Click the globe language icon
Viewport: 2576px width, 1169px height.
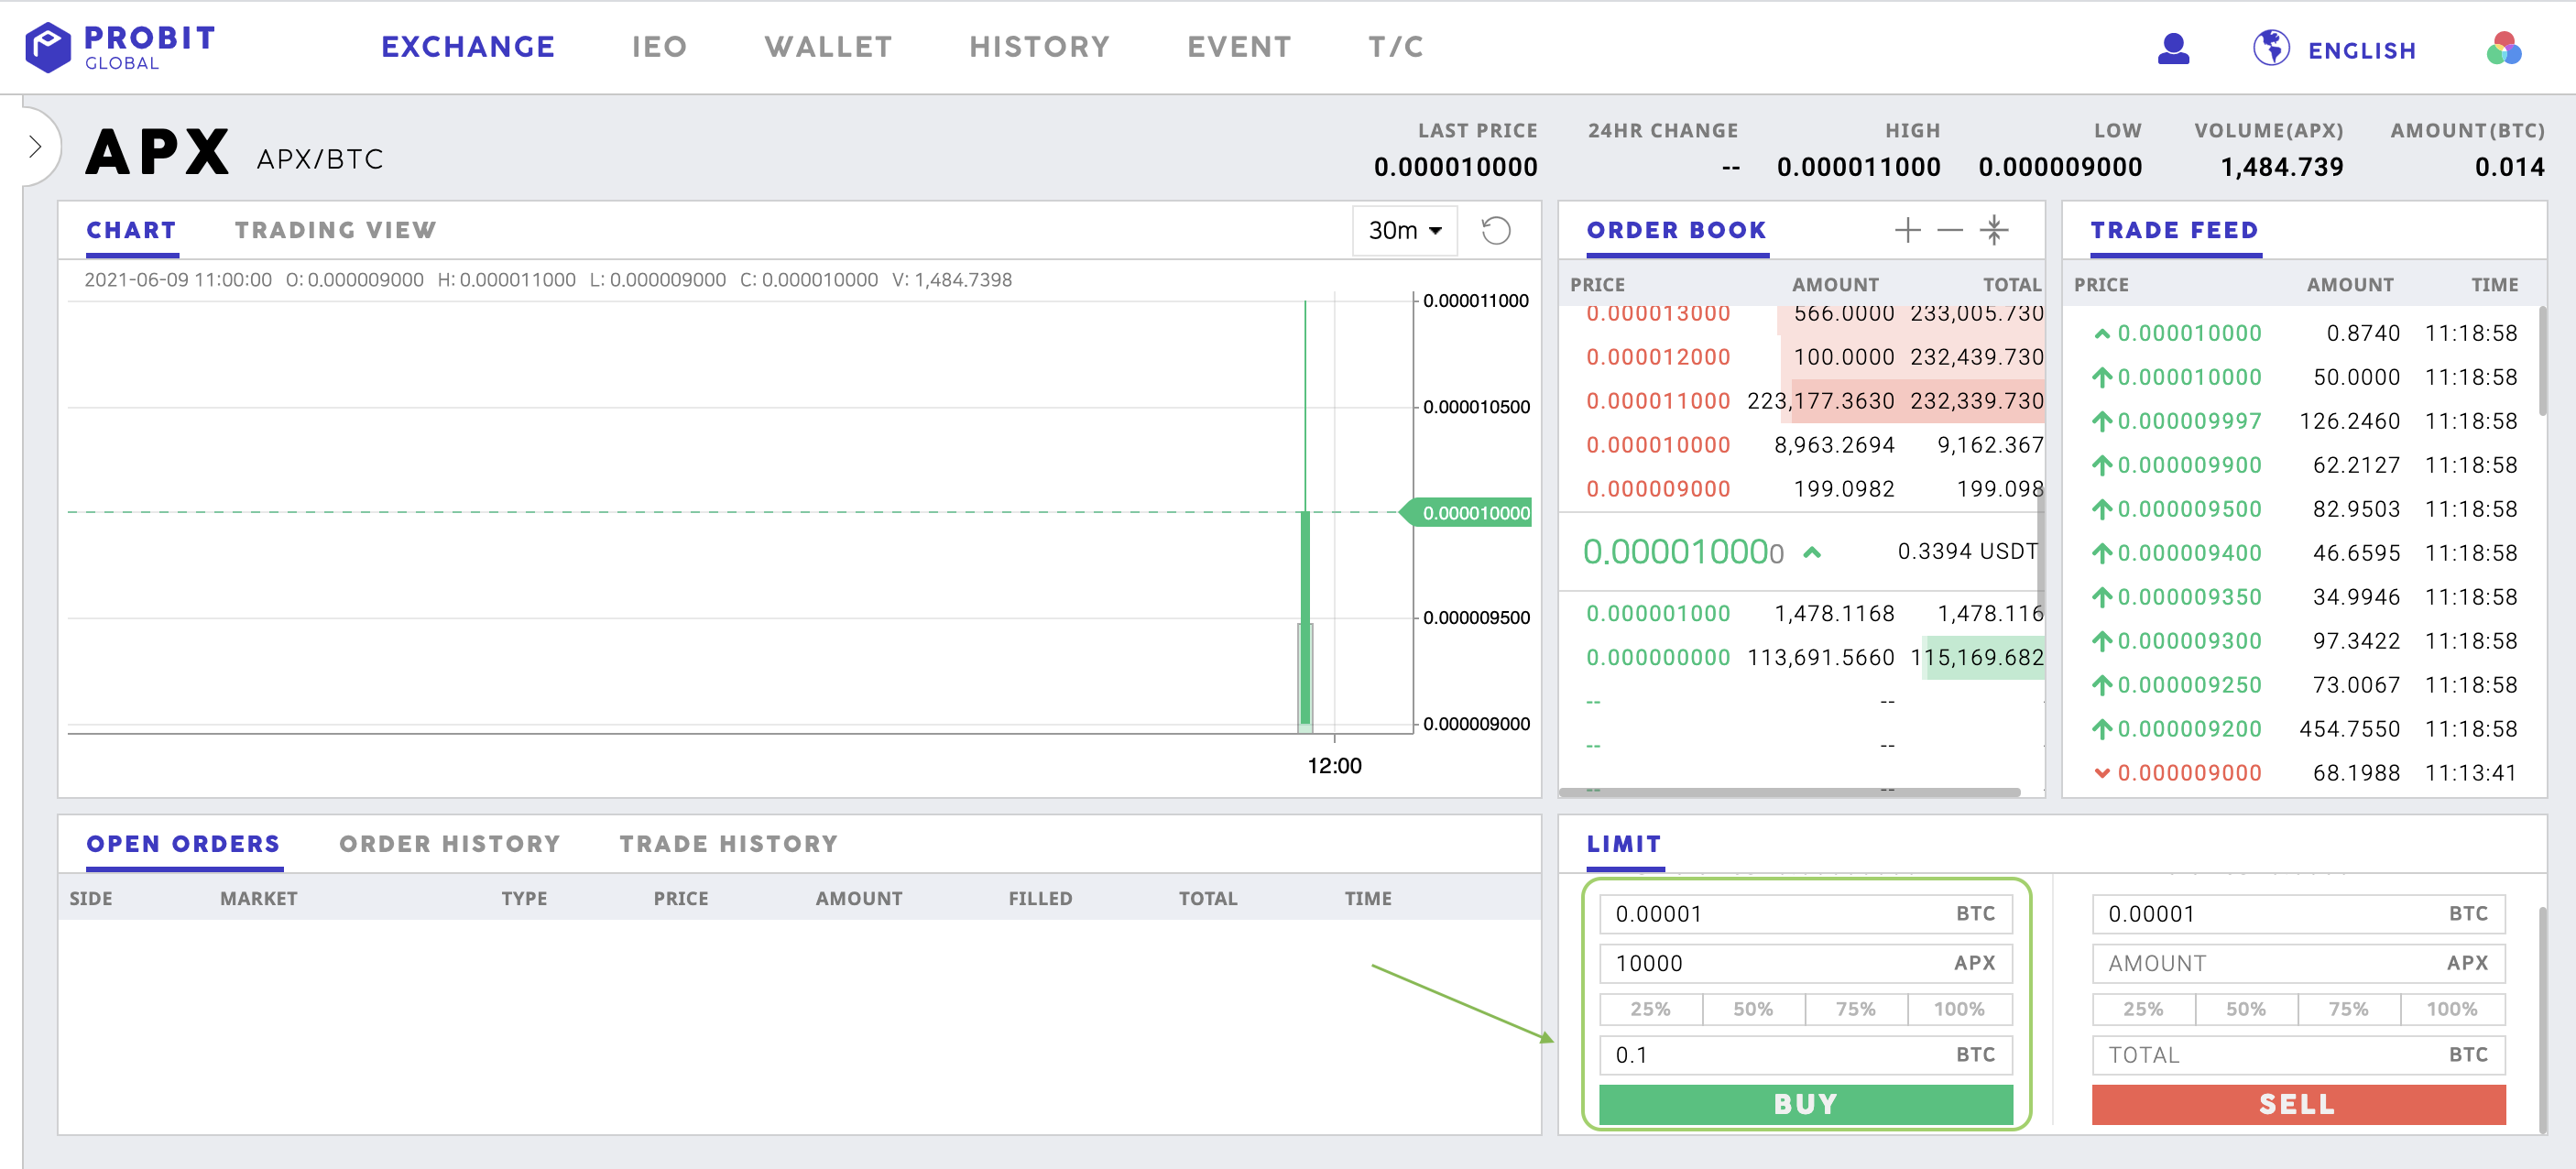pos(2271,48)
